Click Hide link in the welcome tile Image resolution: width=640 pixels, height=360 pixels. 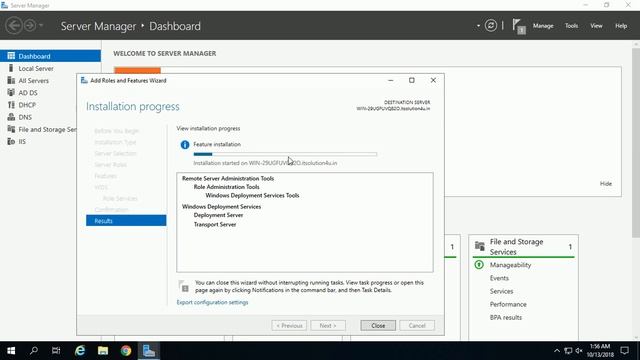[606, 184]
